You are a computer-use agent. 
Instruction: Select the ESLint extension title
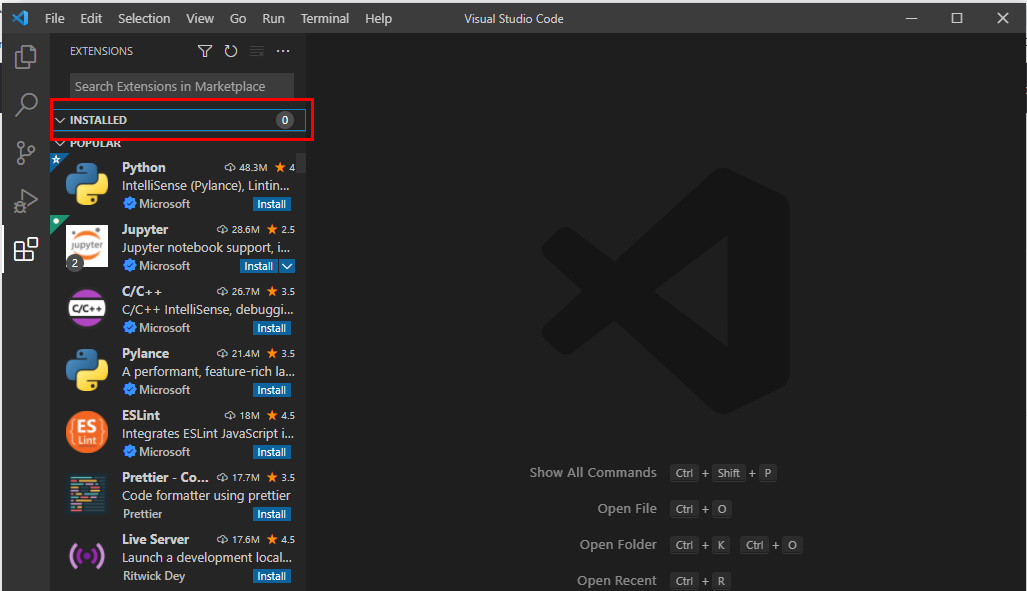click(x=141, y=415)
